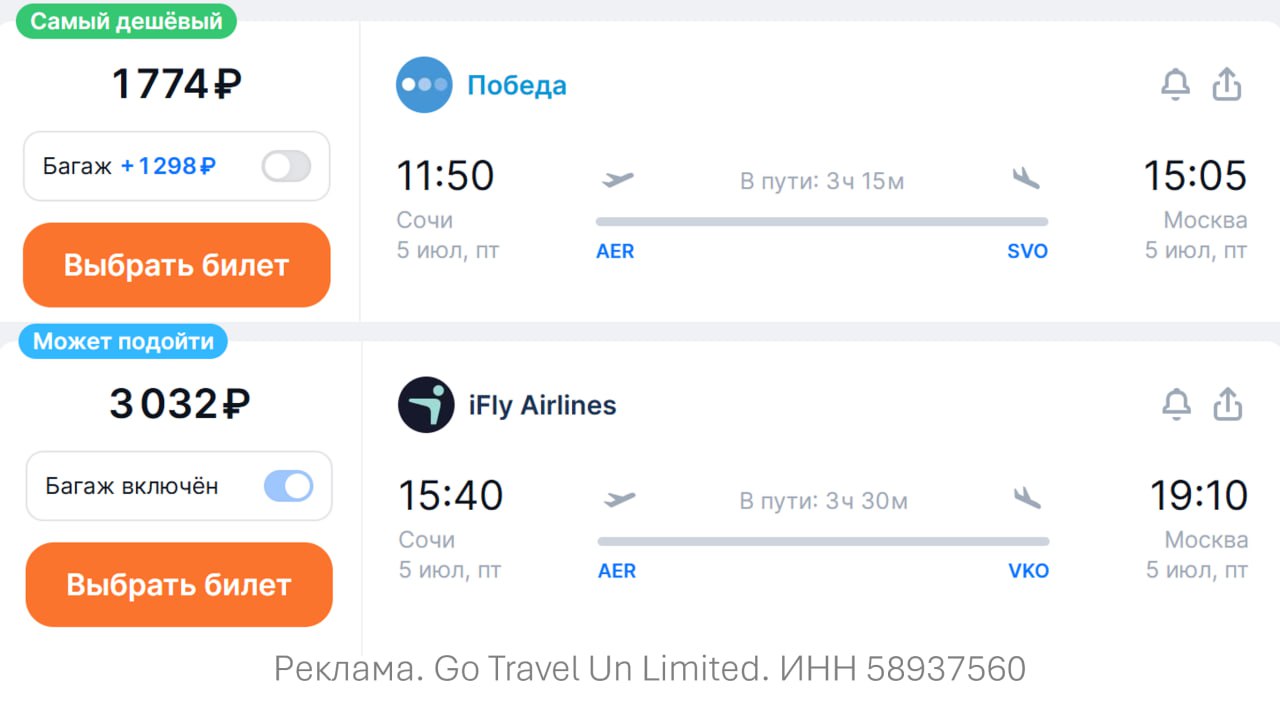1280x714 pixels.
Task: Click the bell icon on Победа ticket
Action: 1175,85
